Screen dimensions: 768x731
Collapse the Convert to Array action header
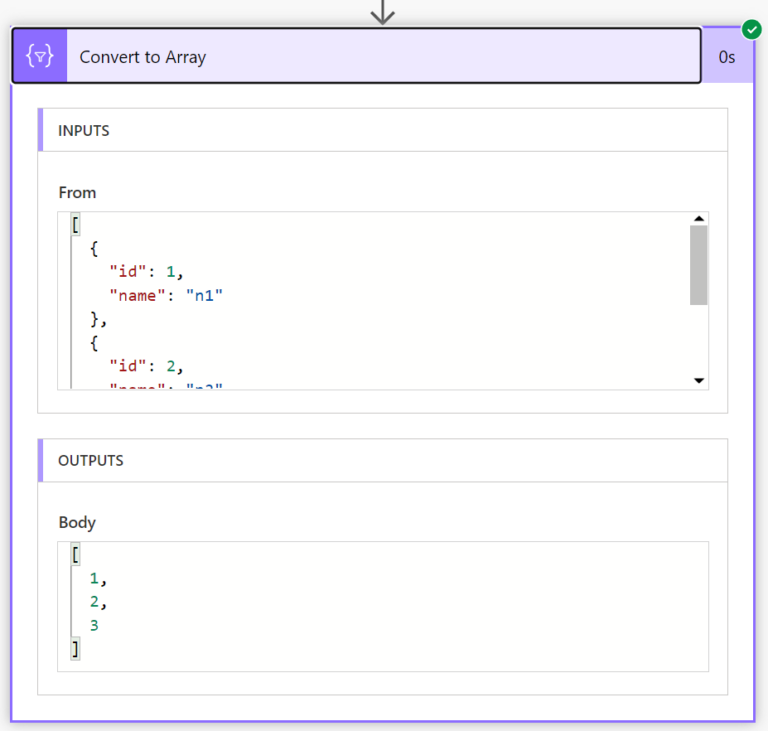[x=380, y=56]
